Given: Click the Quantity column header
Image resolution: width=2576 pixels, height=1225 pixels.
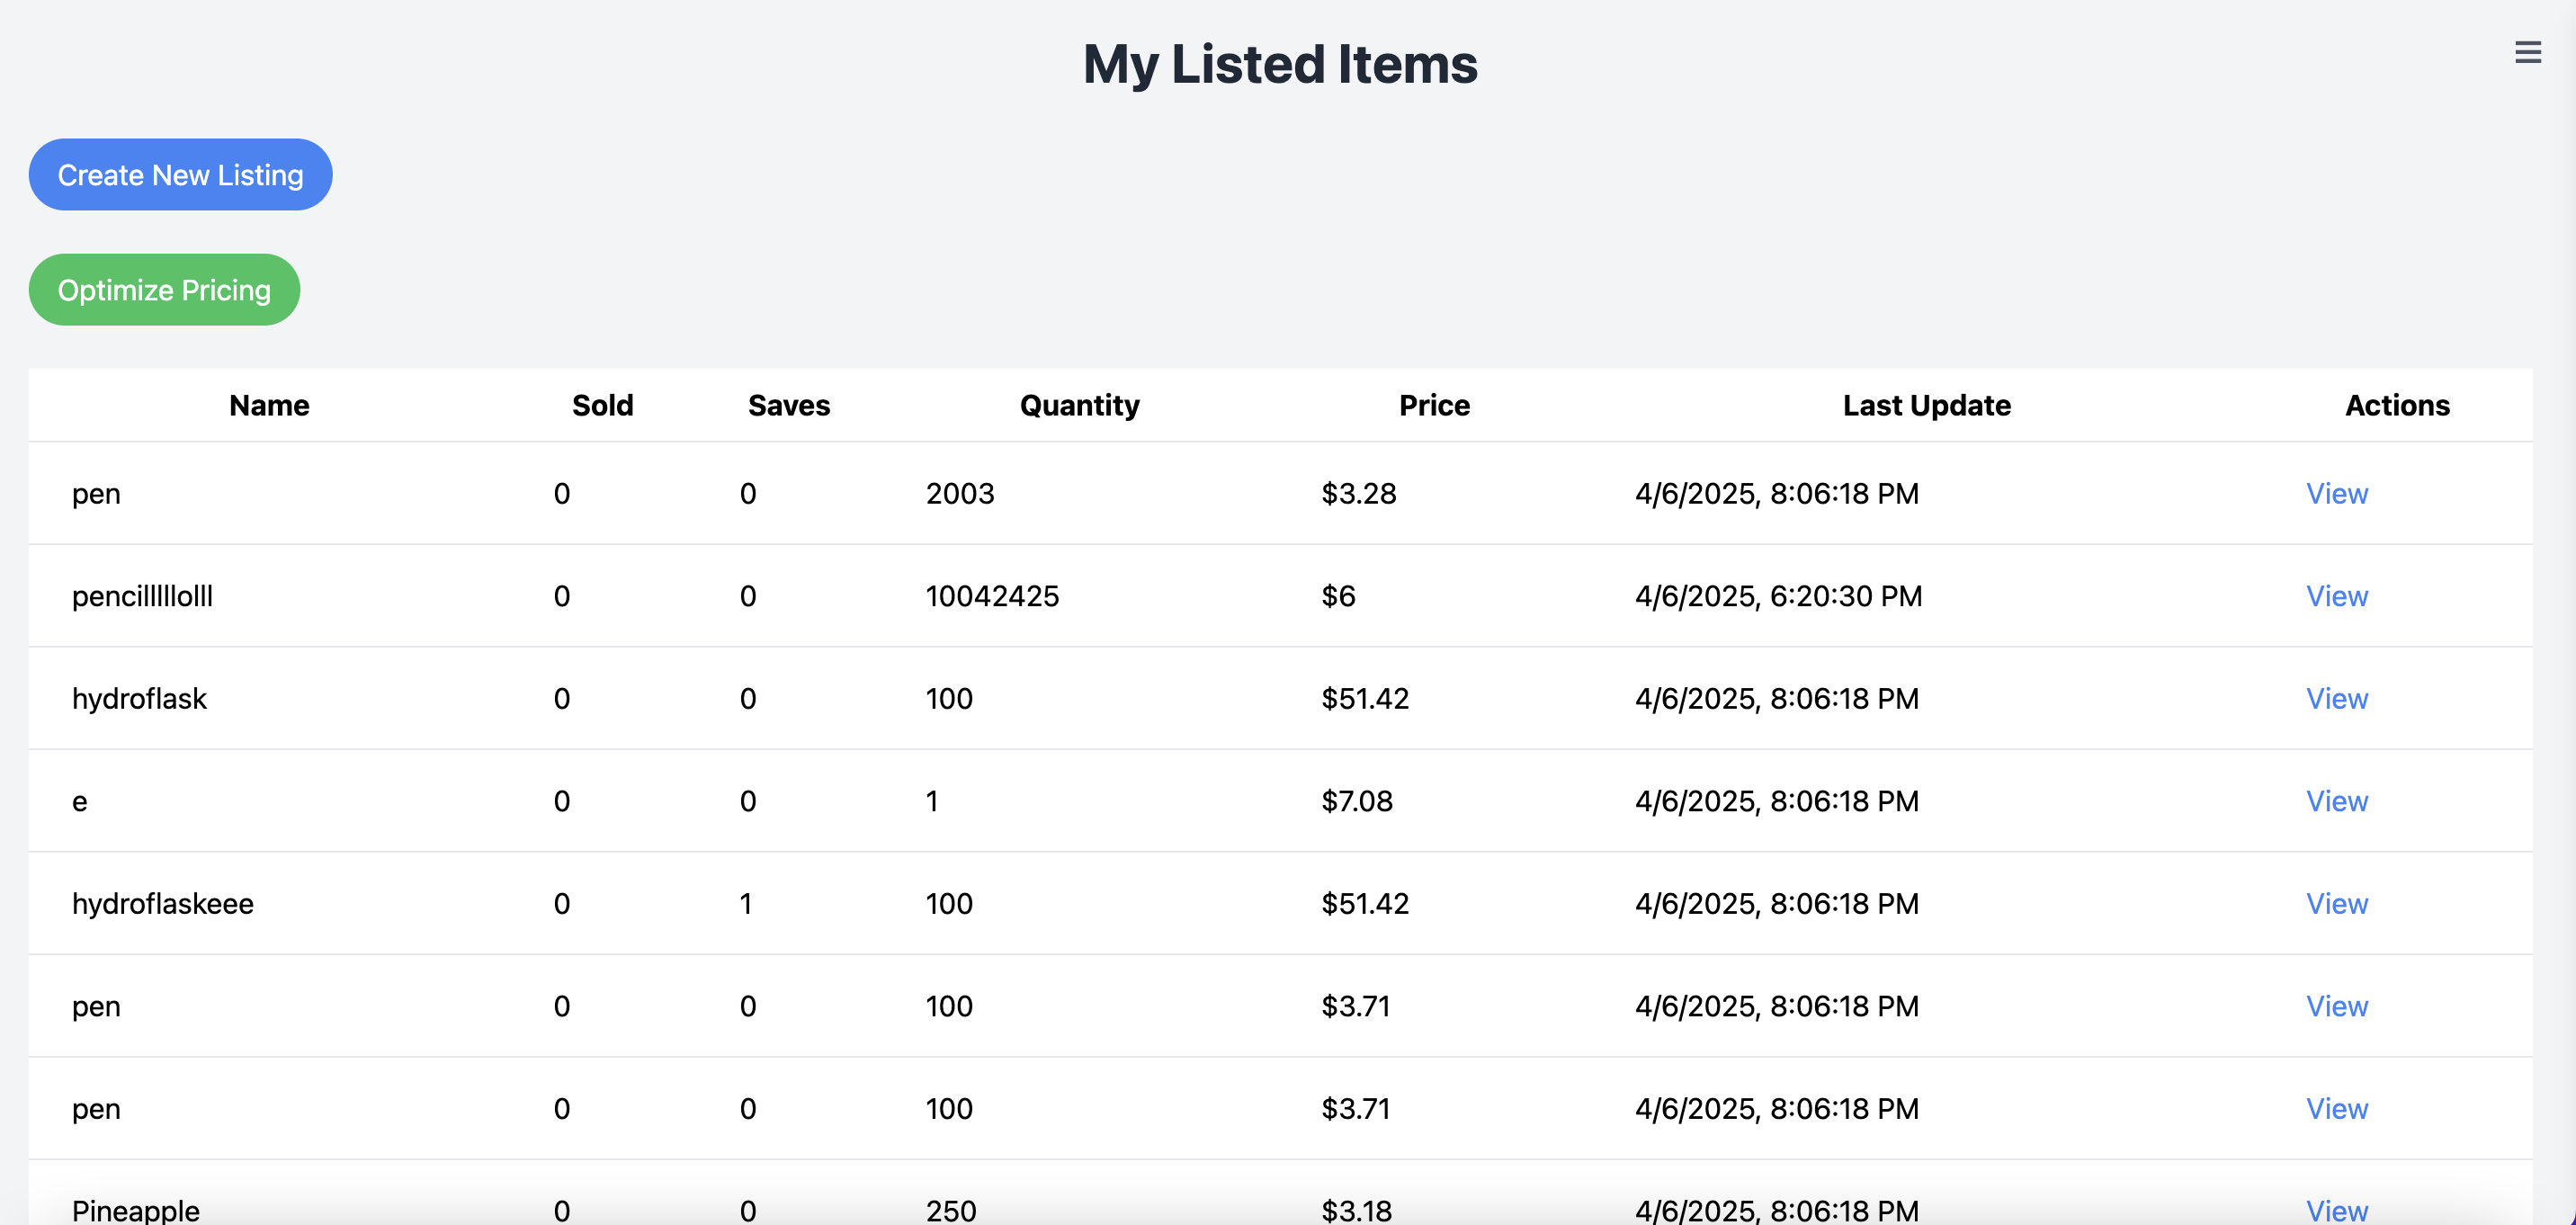Looking at the screenshot, I should (x=1079, y=405).
